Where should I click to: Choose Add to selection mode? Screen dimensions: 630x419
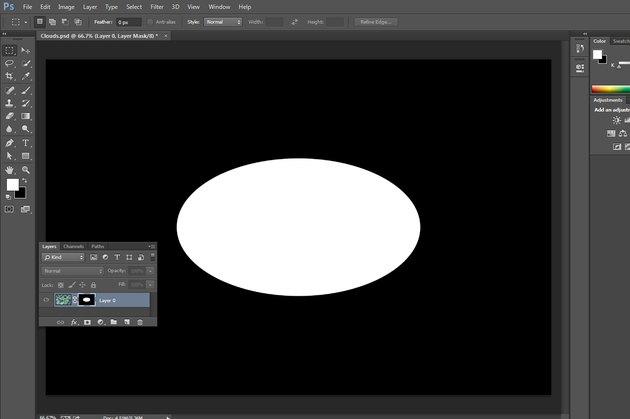coord(52,22)
